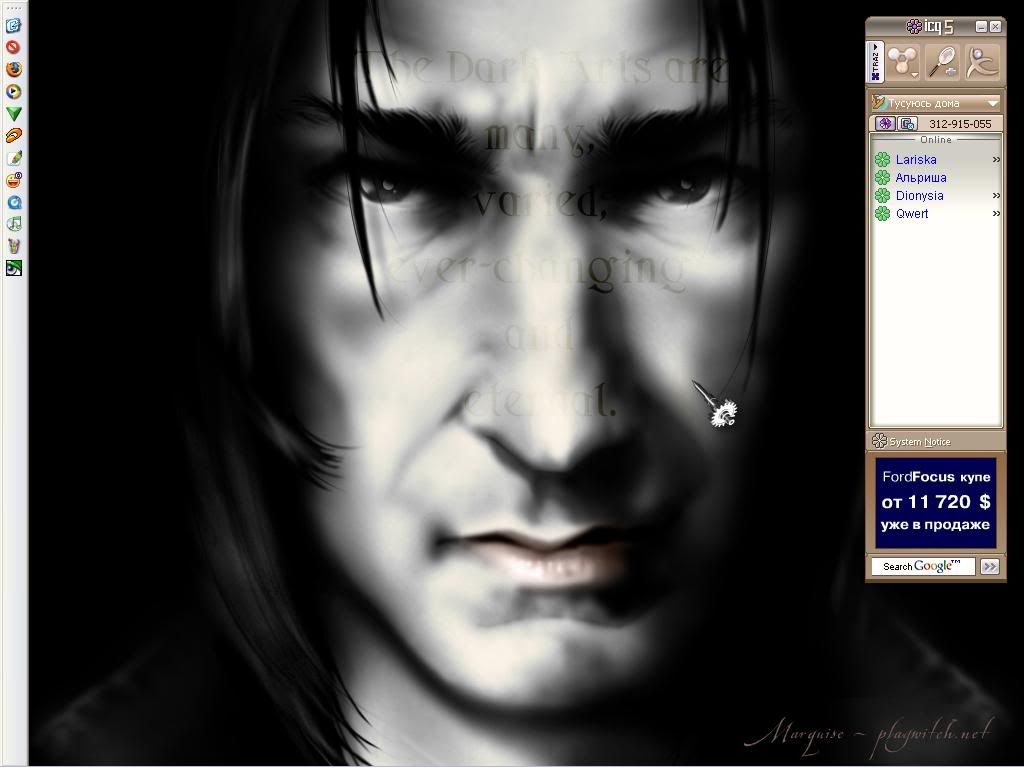
Task: Click the green music note icon in the launch bar
Action: click(14, 224)
